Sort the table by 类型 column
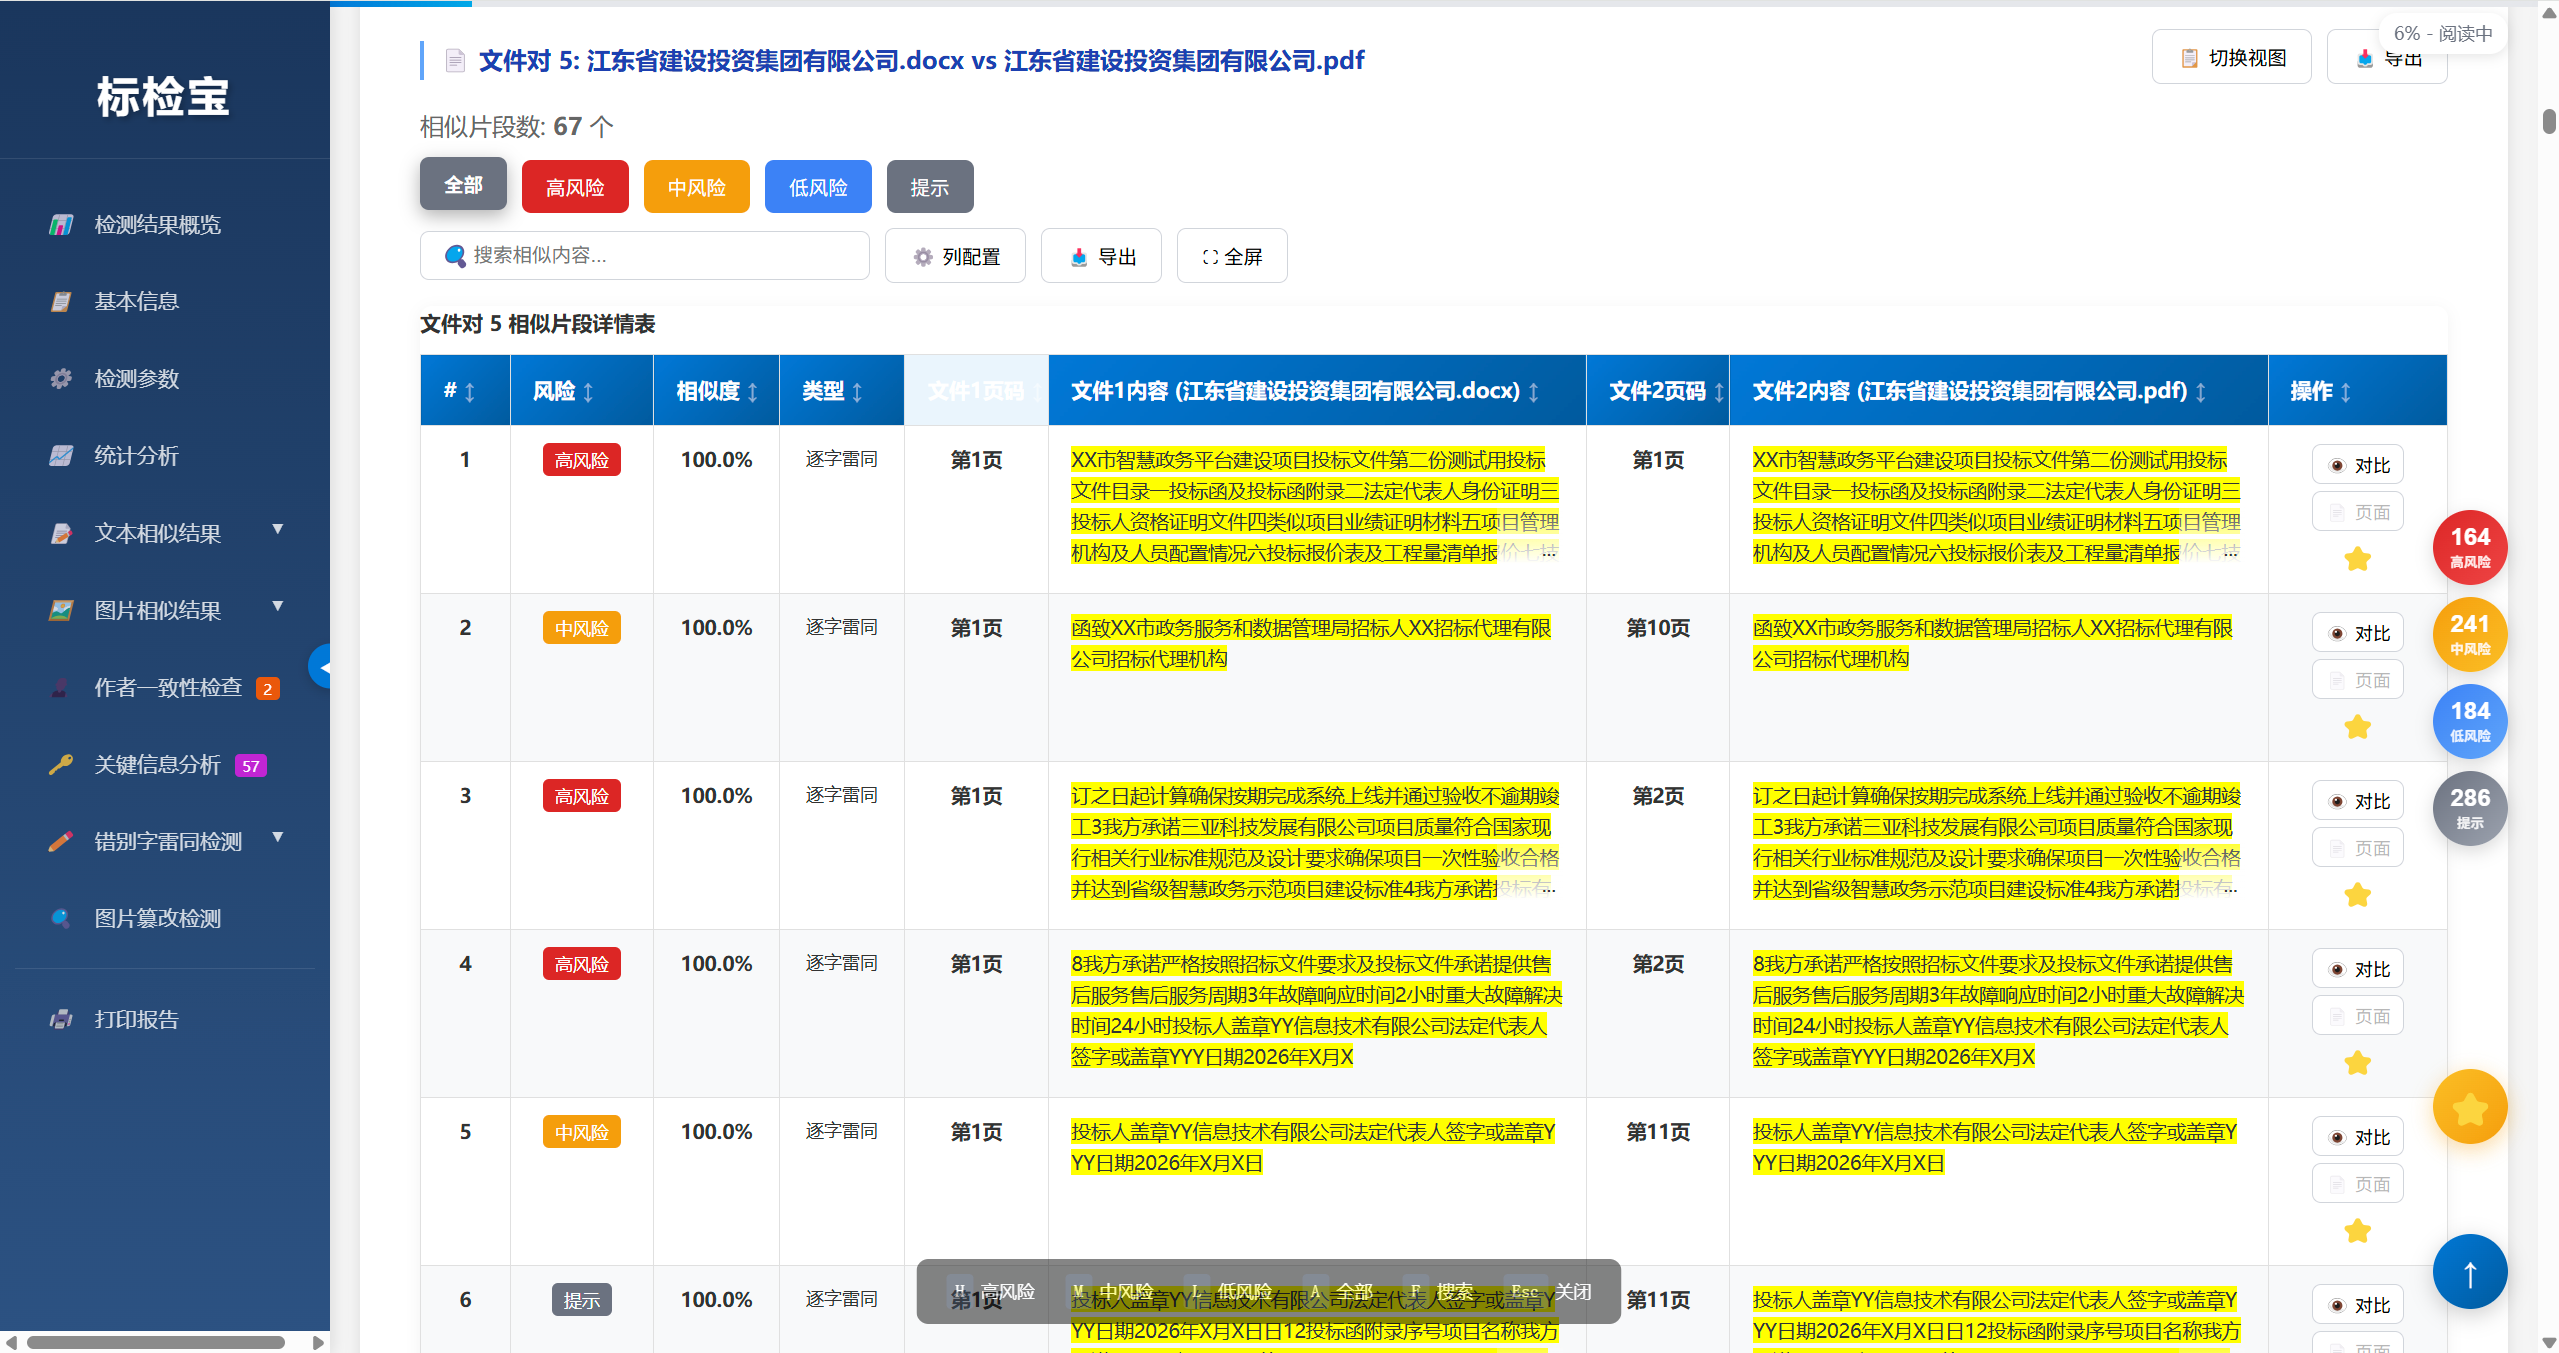The image size is (2559, 1353). coord(841,391)
